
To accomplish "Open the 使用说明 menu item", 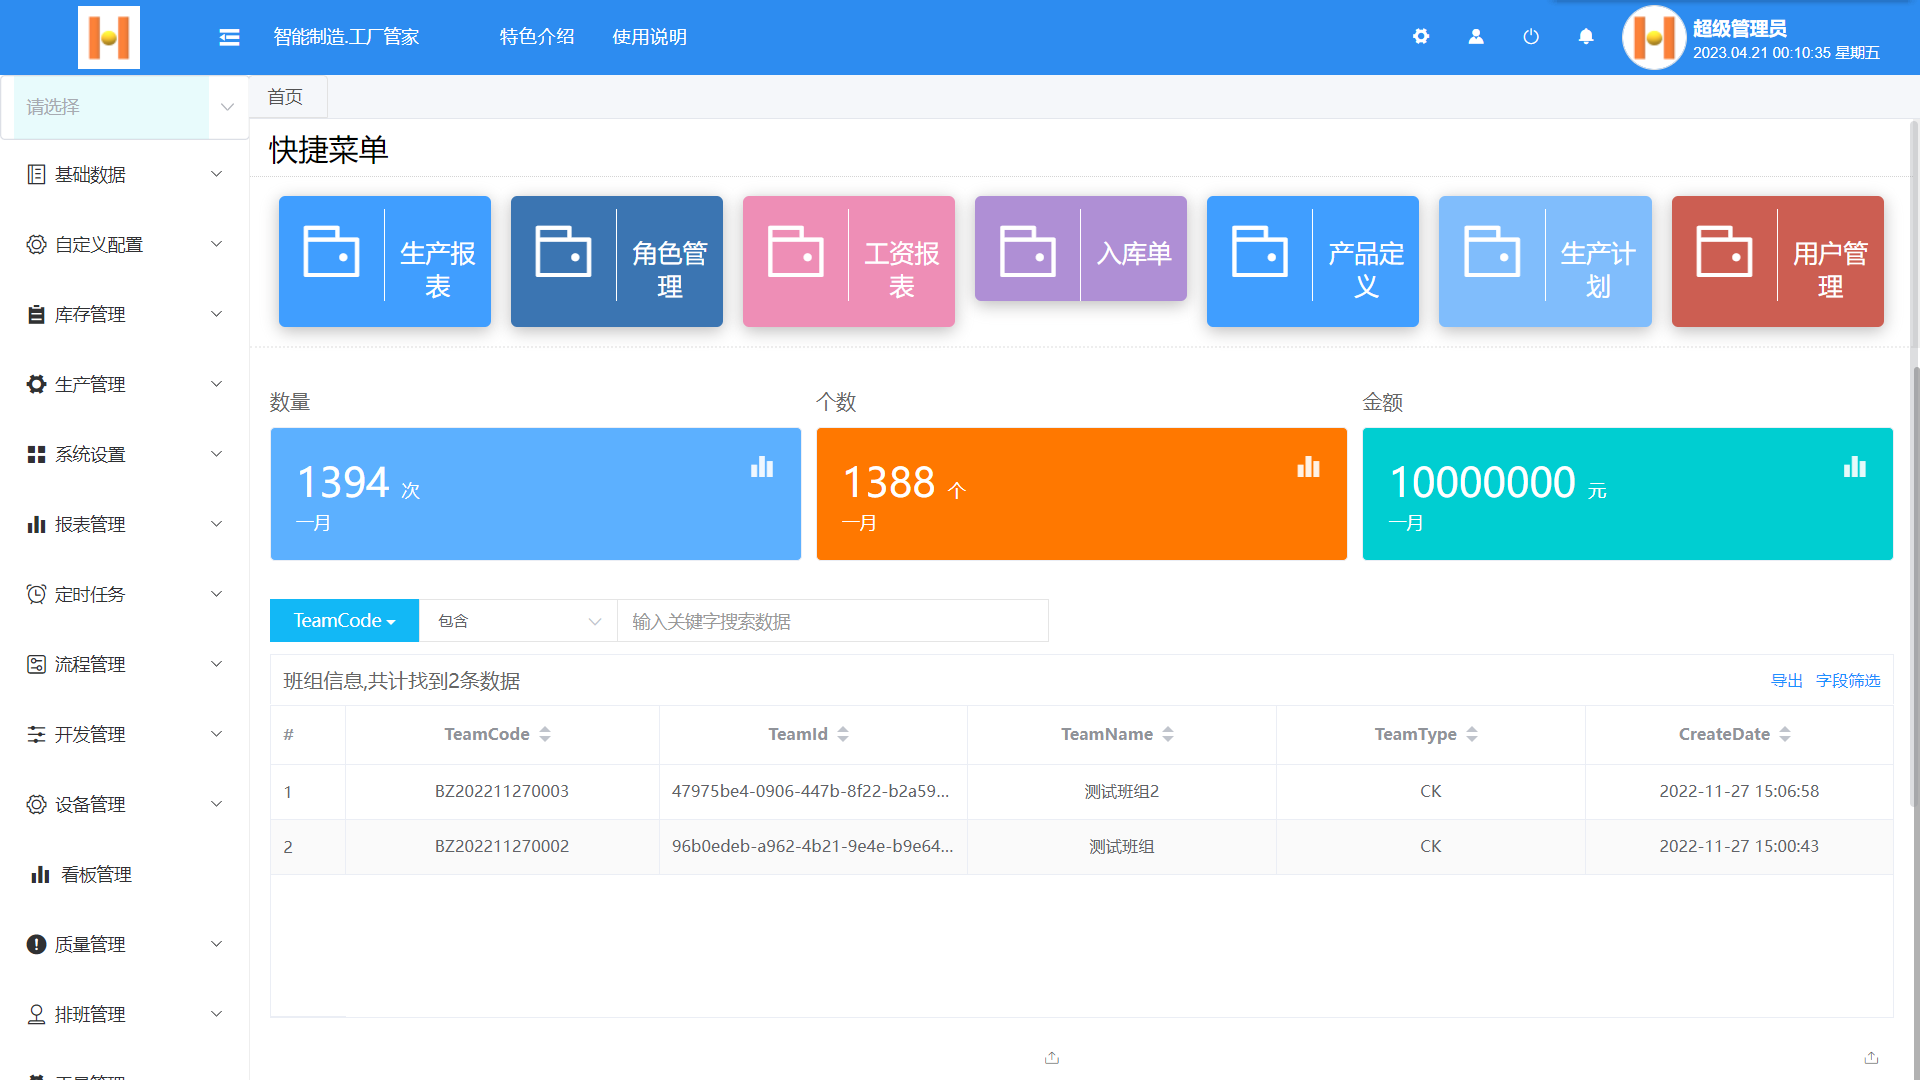I will click(649, 37).
